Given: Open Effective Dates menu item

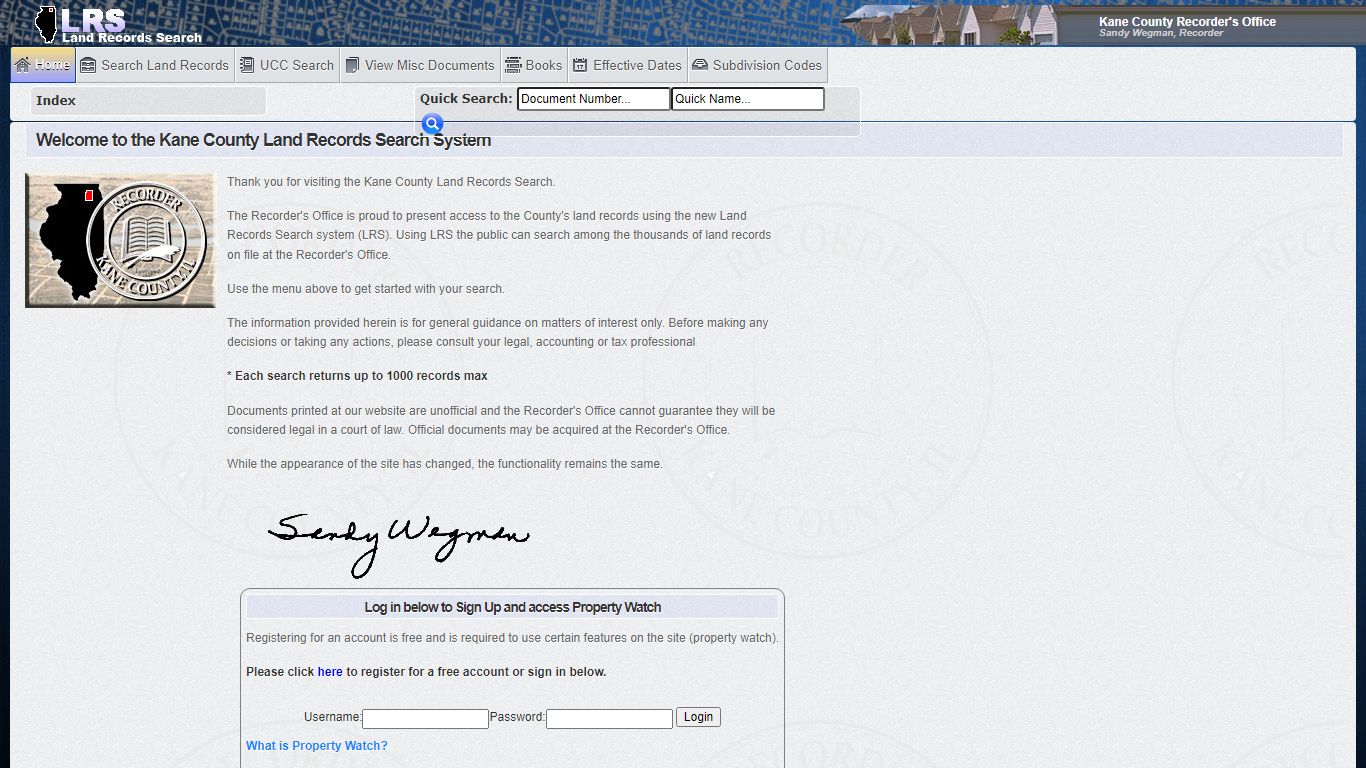Looking at the screenshot, I should pyautogui.click(x=627, y=65).
